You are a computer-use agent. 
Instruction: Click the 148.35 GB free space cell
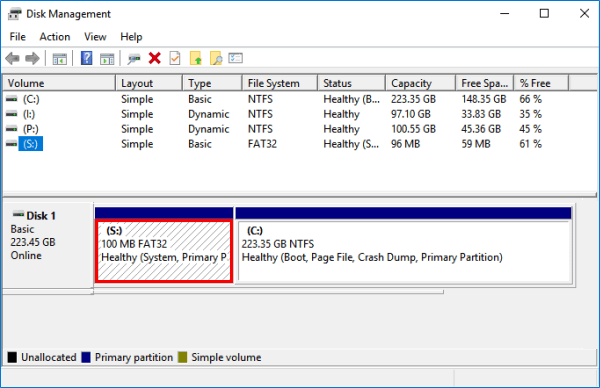point(484,99)
